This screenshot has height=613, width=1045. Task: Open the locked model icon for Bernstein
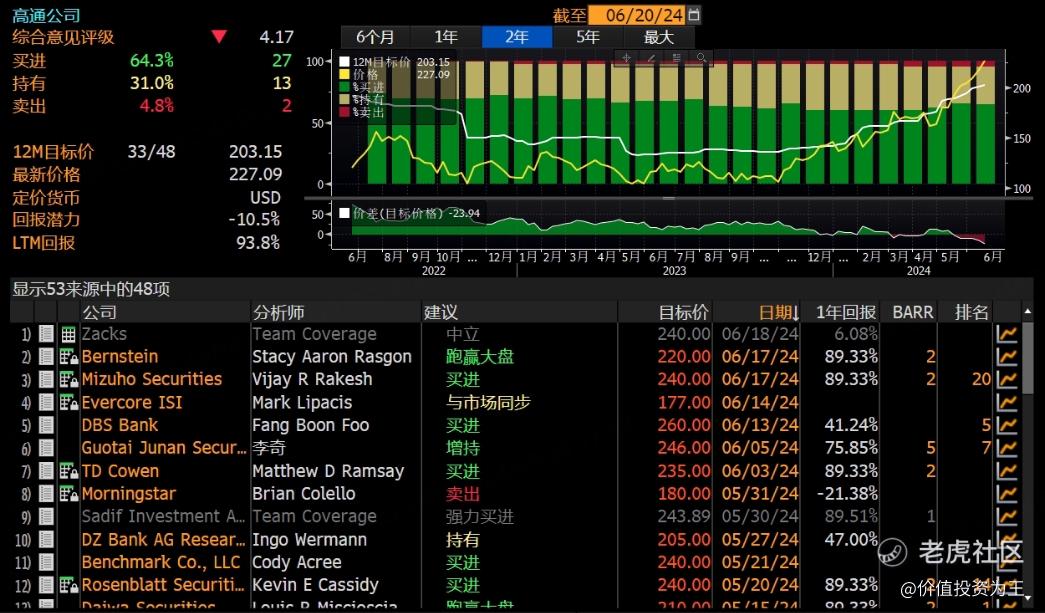(69, 356)
